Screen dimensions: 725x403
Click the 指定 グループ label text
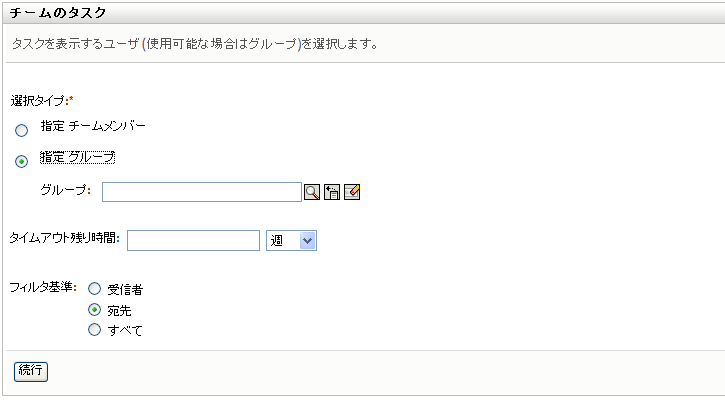78,157
